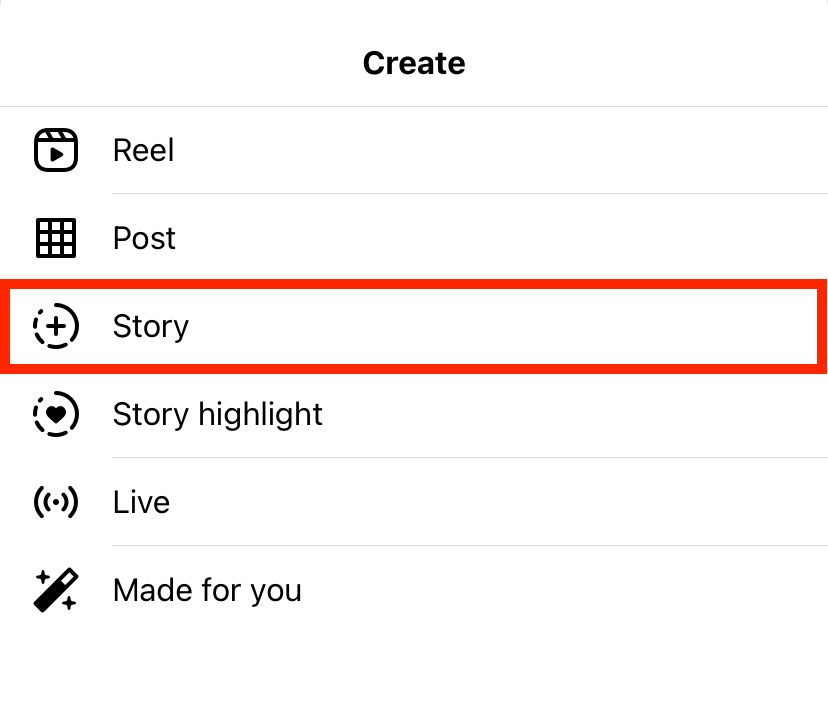Select the Made for you text label
The image size is (828, 720).
coord(208,591)
